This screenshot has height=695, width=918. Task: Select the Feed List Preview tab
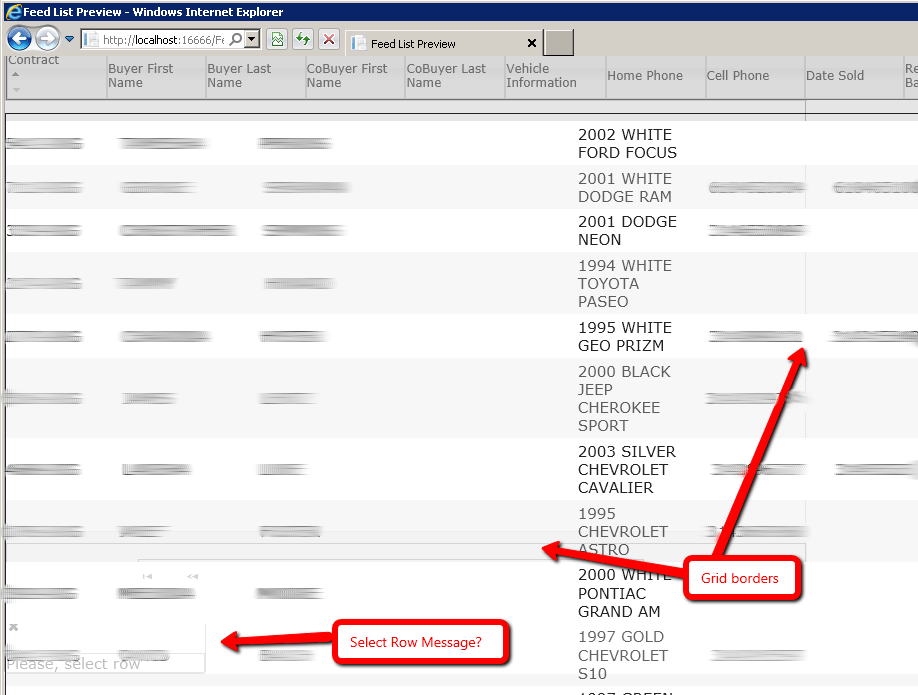(x=442, y=43)
